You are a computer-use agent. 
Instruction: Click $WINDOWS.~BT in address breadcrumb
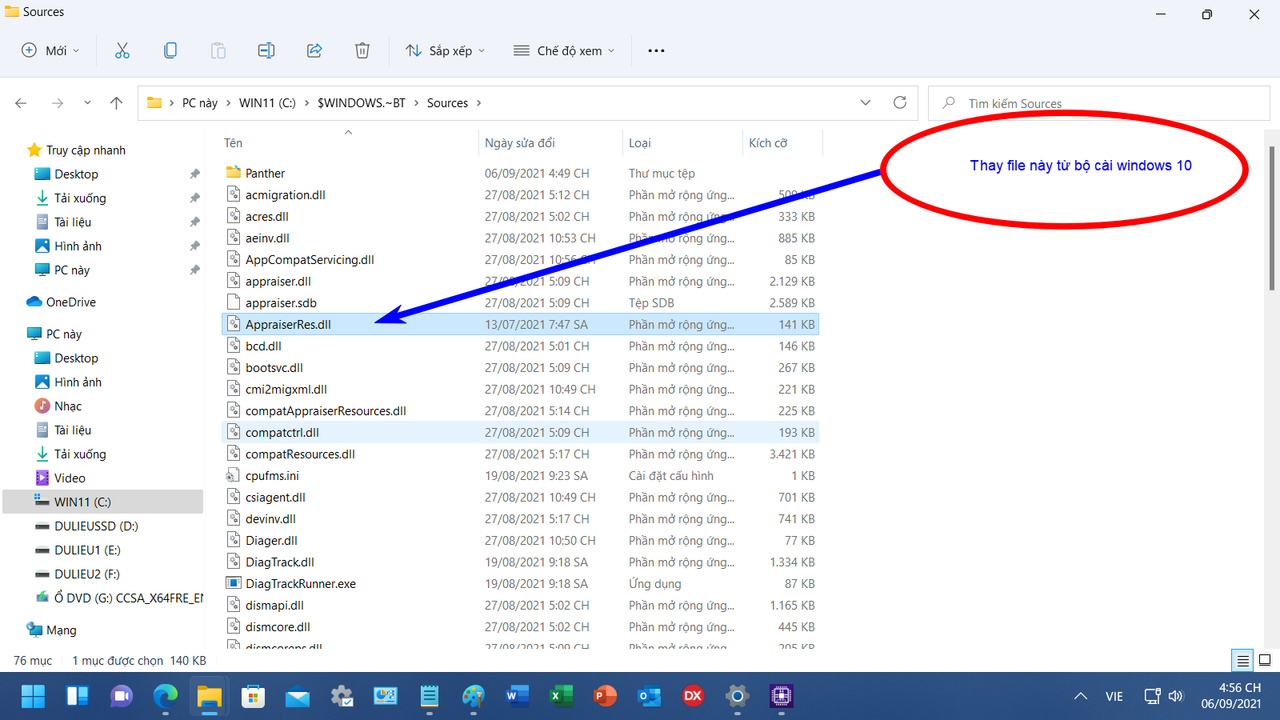(x=361, y=103)
